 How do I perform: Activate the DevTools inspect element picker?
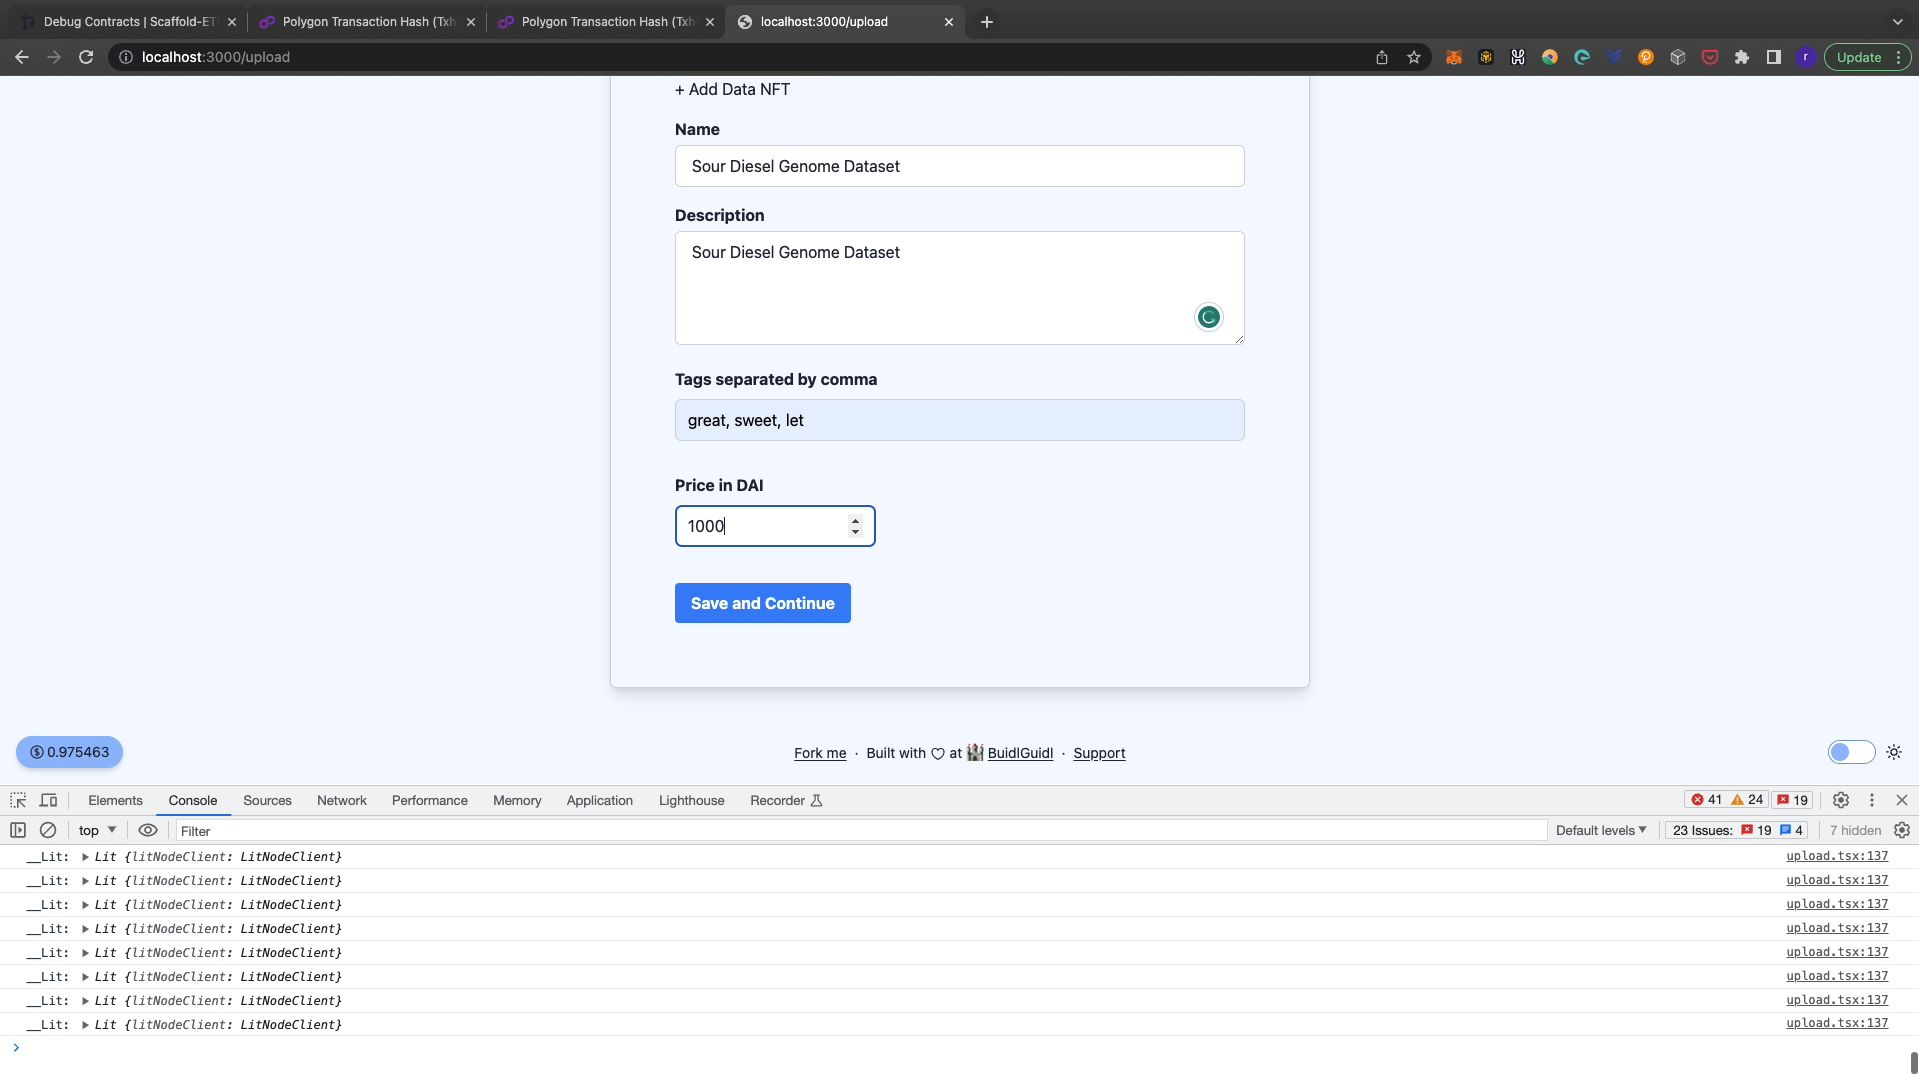point(18,800)
